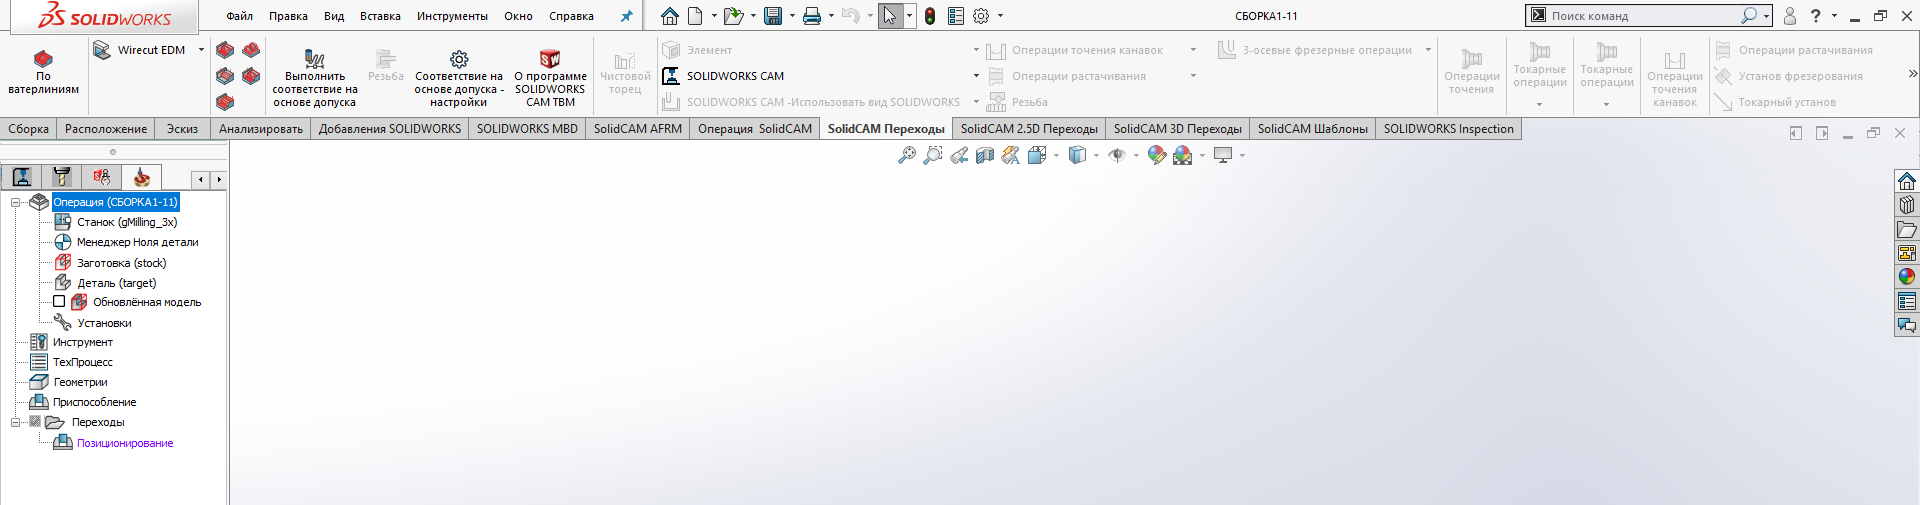Click Previous View icon in view toolbar

pyautogui.click(x=959, y=155)
